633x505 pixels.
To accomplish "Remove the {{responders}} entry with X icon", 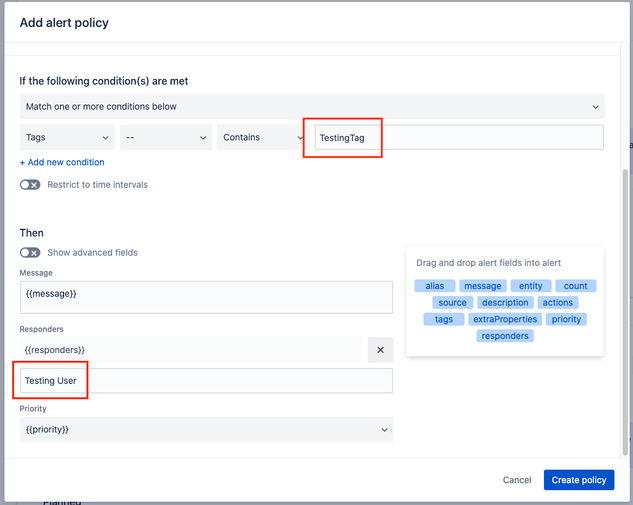I will [380, 349].
